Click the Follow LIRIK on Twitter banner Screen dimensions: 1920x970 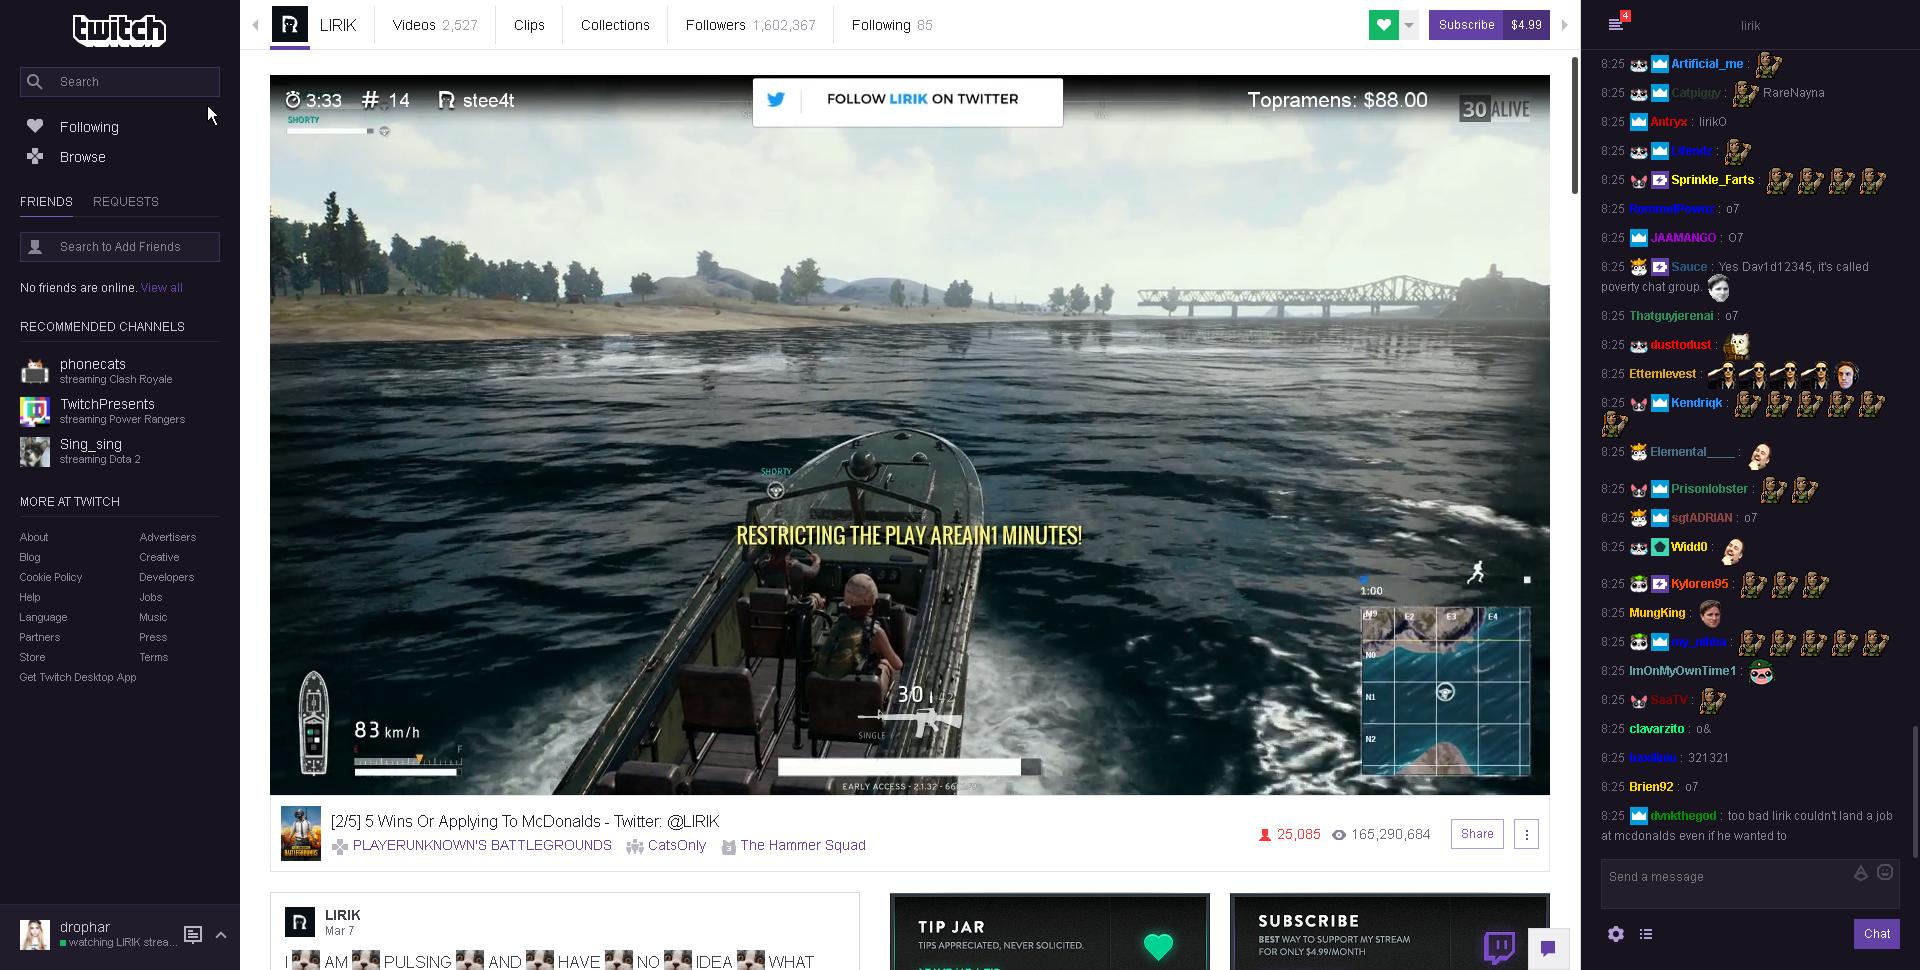coord(908,102)
